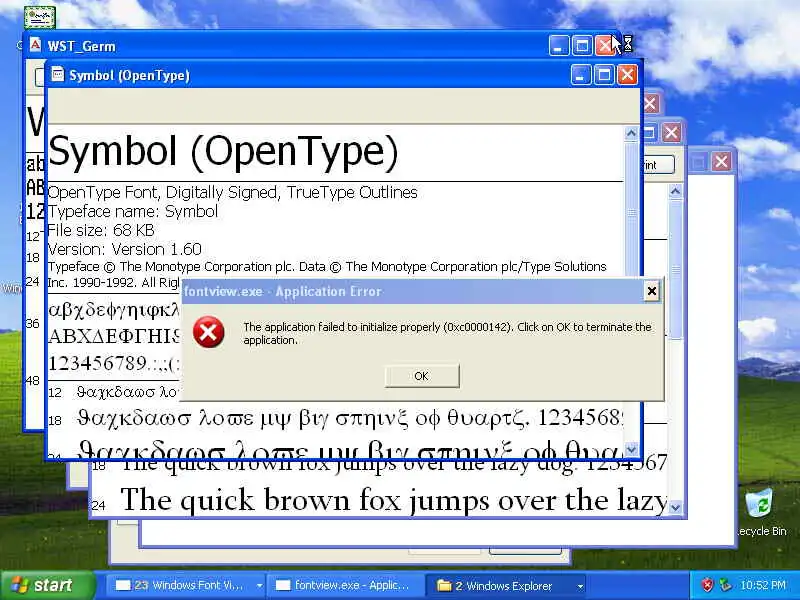Click the WST_Germ window title bar icon
Image resolution: width=800 pixels, height=600 pixels.
pos(35,45)
